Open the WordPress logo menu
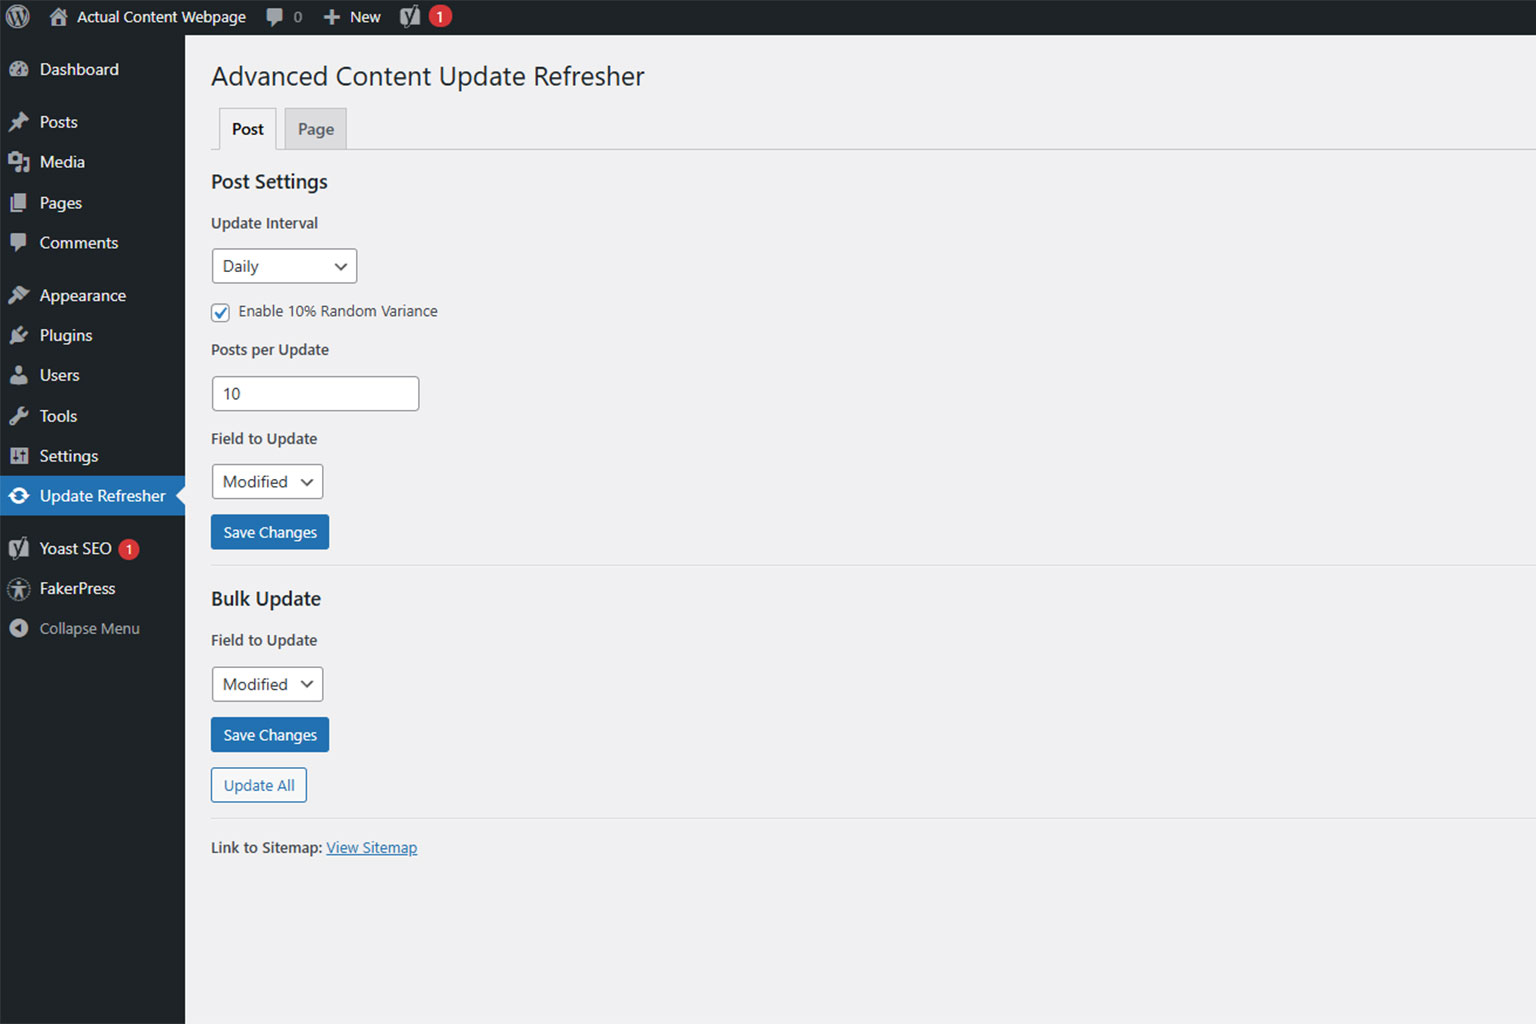The width and height of the screenshot is (1536, 1024). 16,16
